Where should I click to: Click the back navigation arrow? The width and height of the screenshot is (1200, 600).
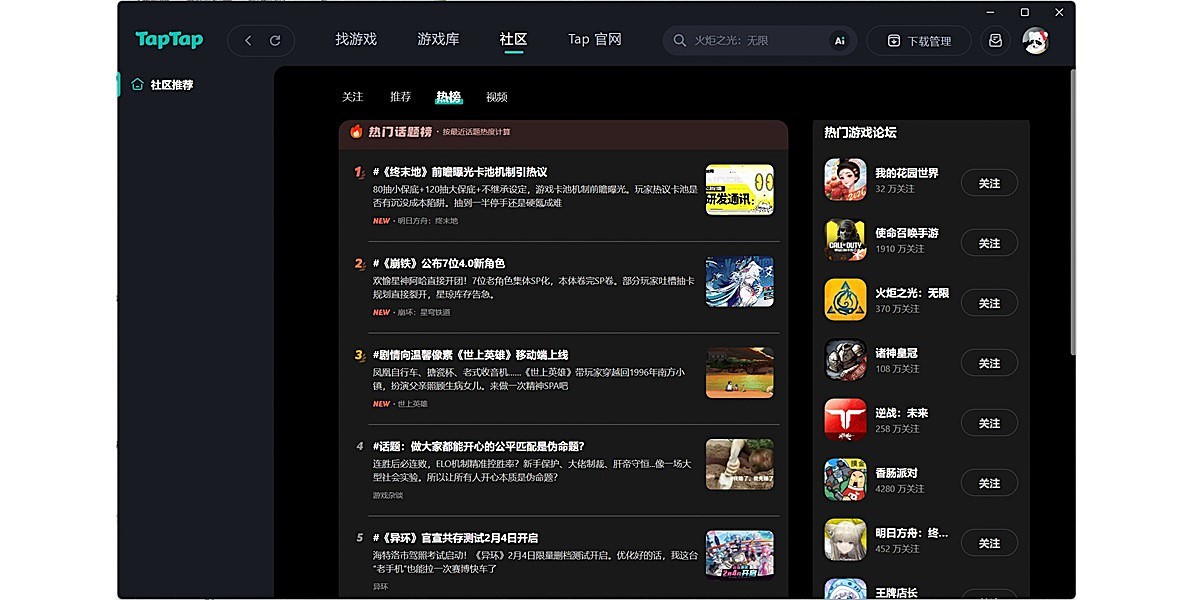tap(247, 40)
